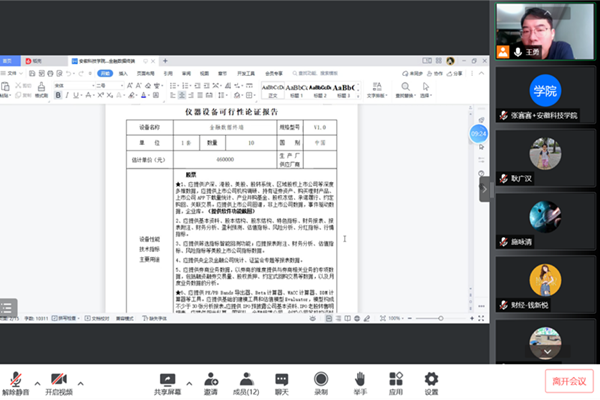Image resolution: width=600 pixels, height=400 pixels.
Task: Turn on video with the camera button
Action: tap(60, 380)
